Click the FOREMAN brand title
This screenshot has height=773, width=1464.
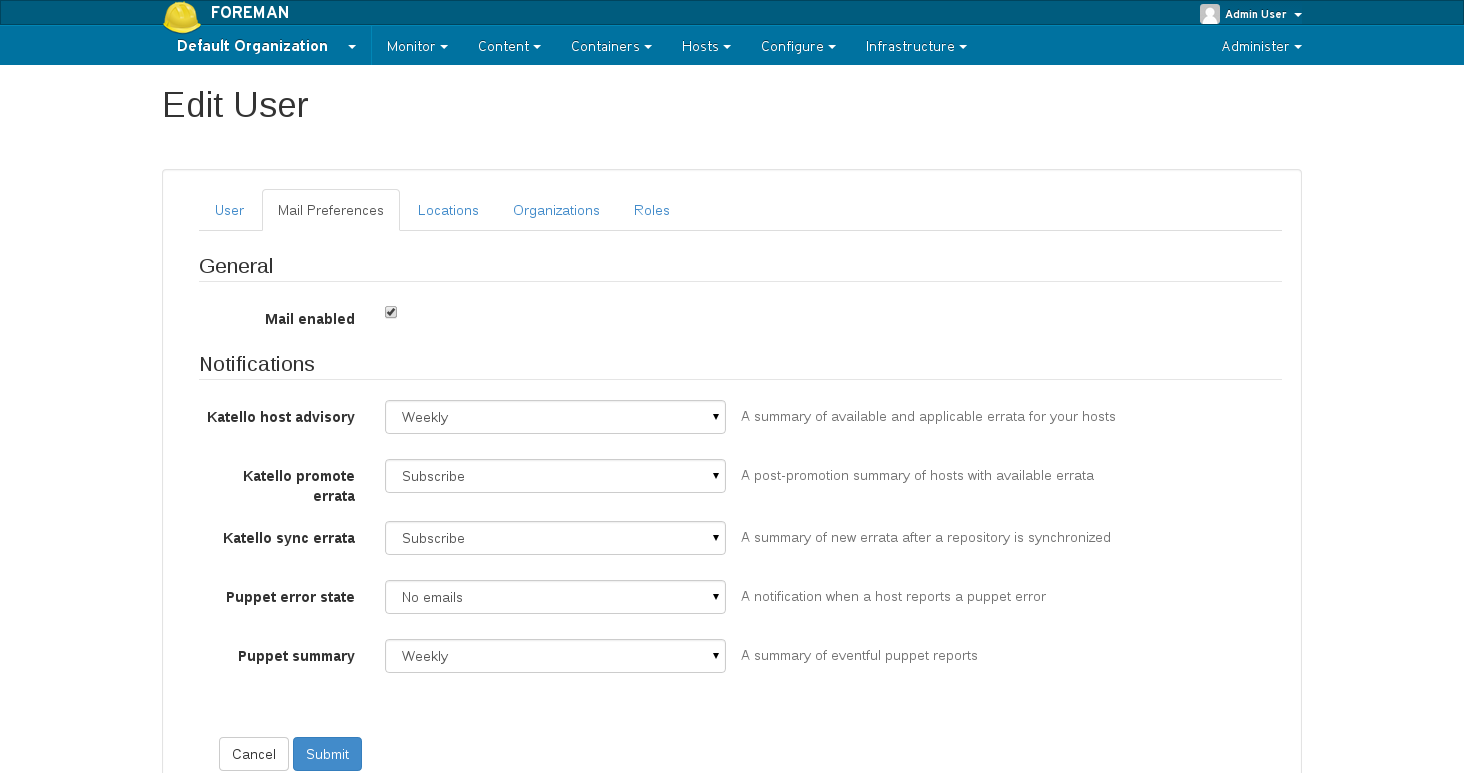(x=250, y=13)
